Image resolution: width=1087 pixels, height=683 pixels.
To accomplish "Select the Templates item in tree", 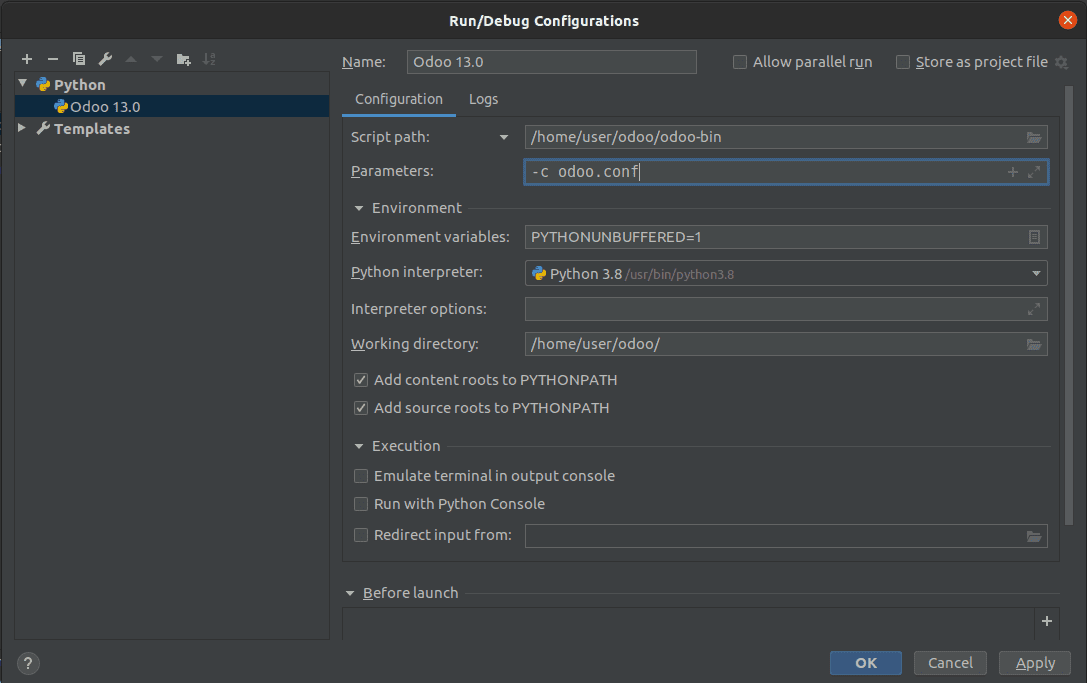I will pyautogui.click(x=92, y=129).
